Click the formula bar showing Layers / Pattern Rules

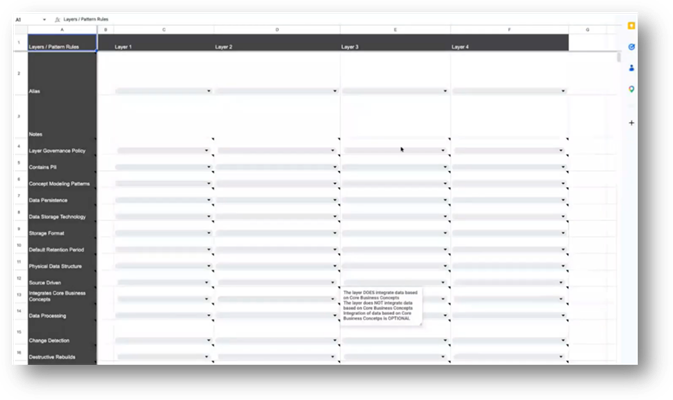click(x=86, y=19)
